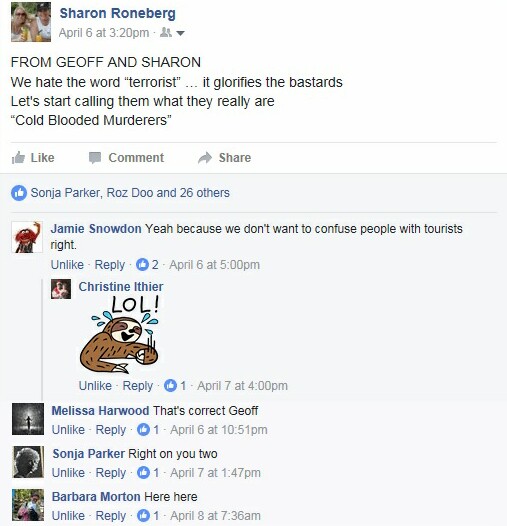Reply to Christine Ithier's sticker comment
The image size is (507, 526).
[138, 386]
